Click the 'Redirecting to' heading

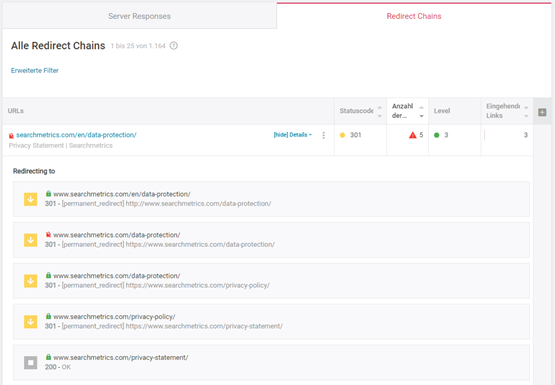point(34,171)
